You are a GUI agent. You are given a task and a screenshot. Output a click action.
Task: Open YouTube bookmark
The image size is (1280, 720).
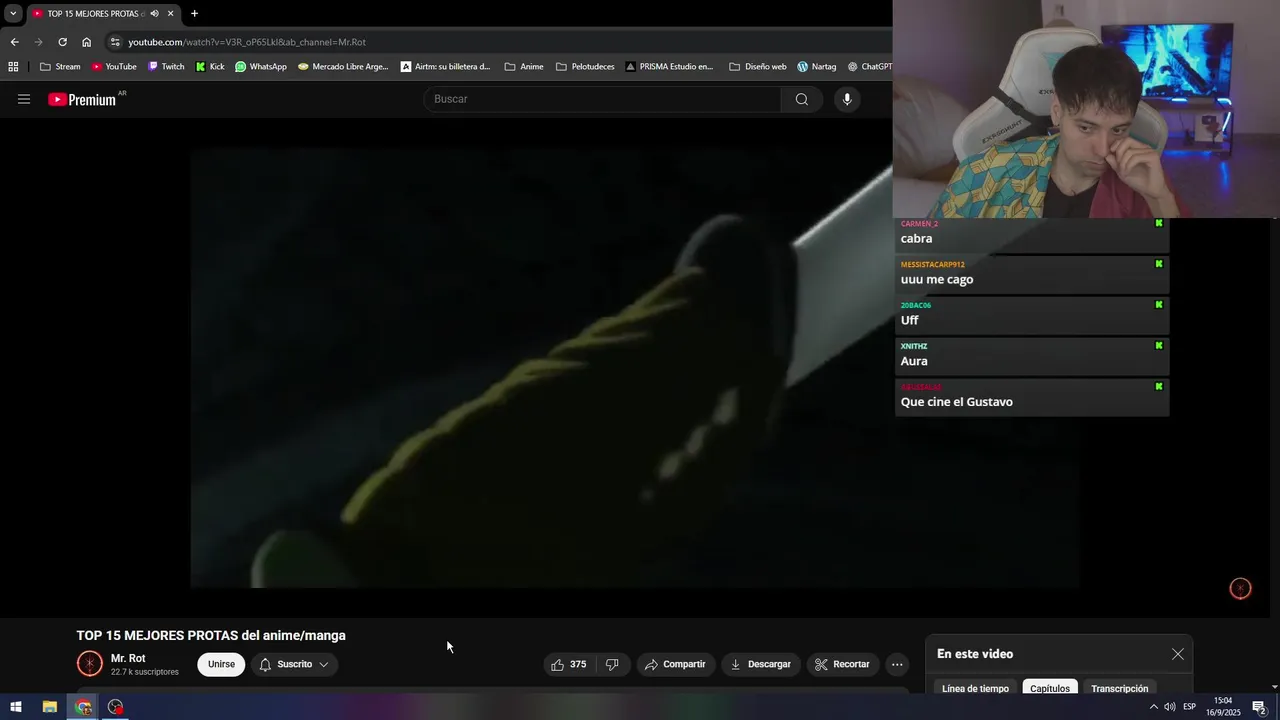(x=113, y=67)
